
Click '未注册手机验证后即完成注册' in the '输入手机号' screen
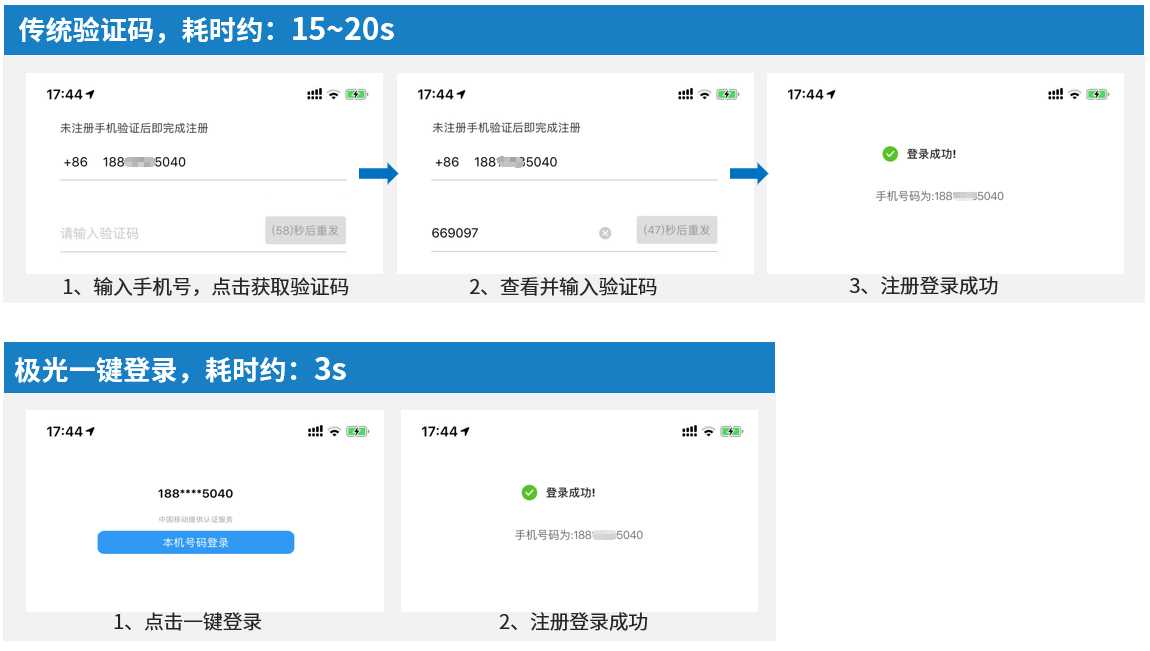coord(134,128)
